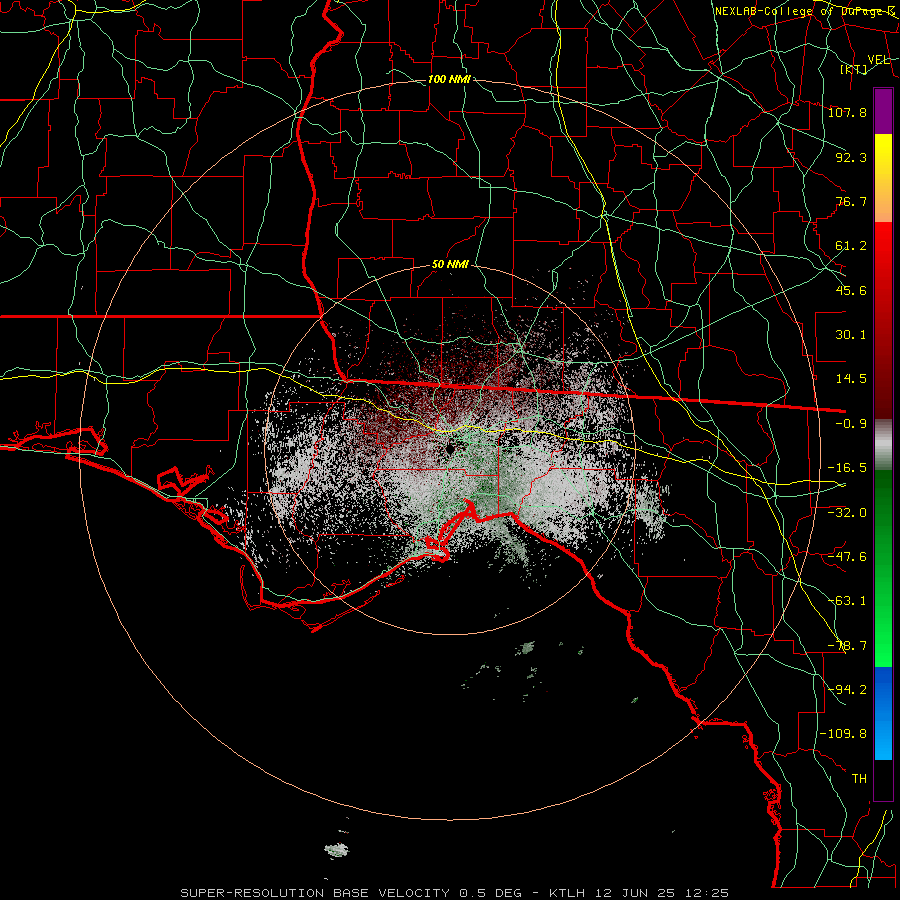Click the KTLH radar site center dot
Screen dimensions: 900x900
[450, 448]
